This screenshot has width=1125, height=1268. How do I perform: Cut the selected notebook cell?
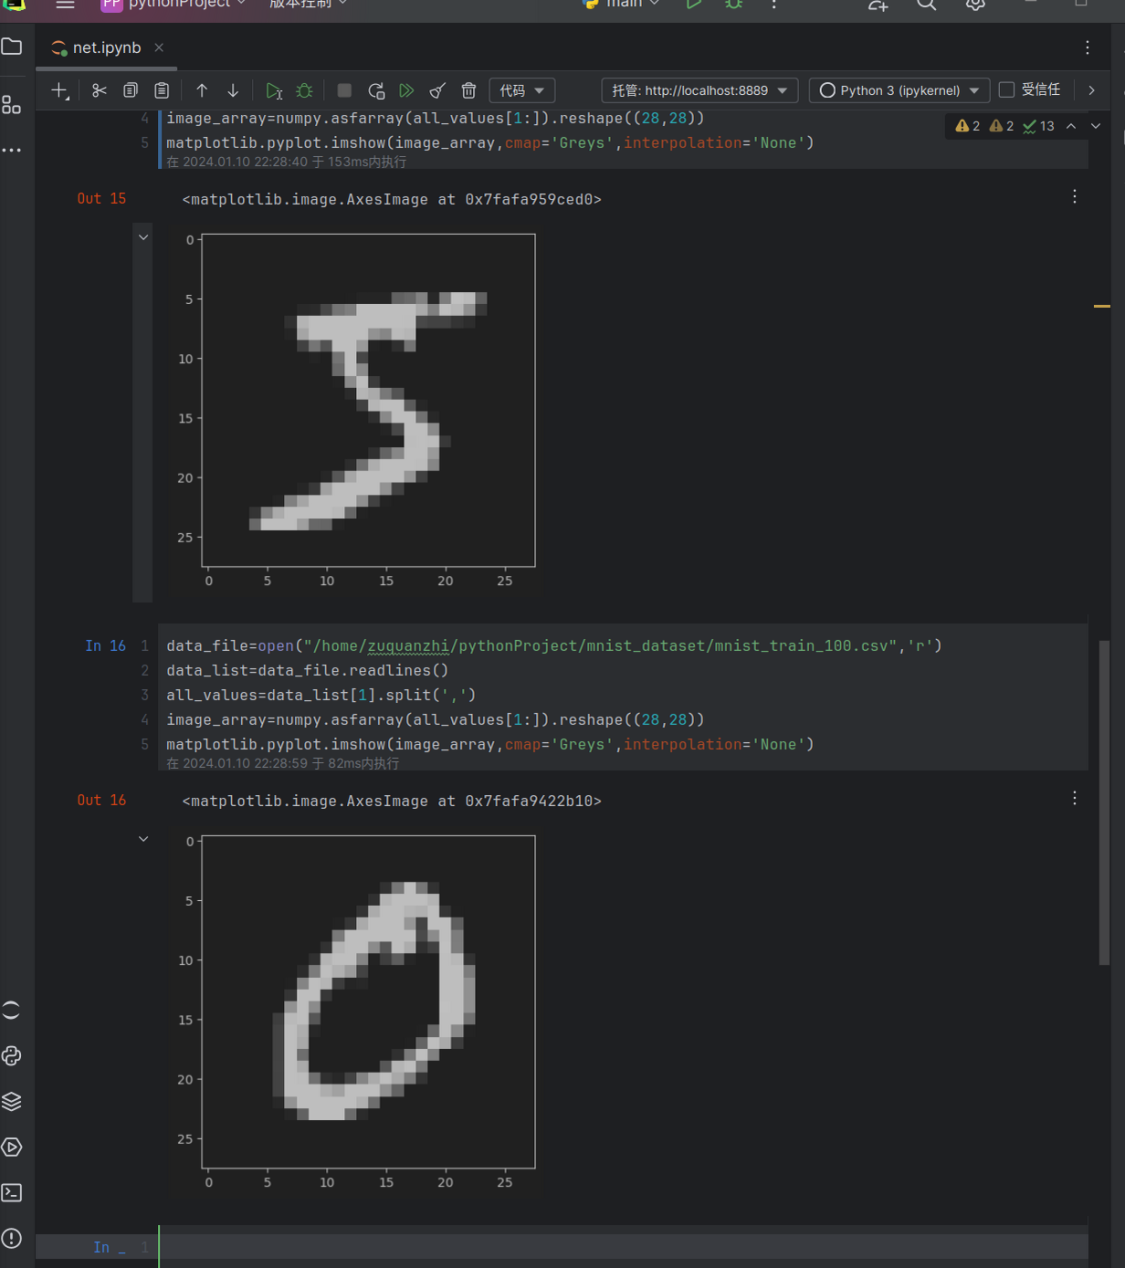99,91
